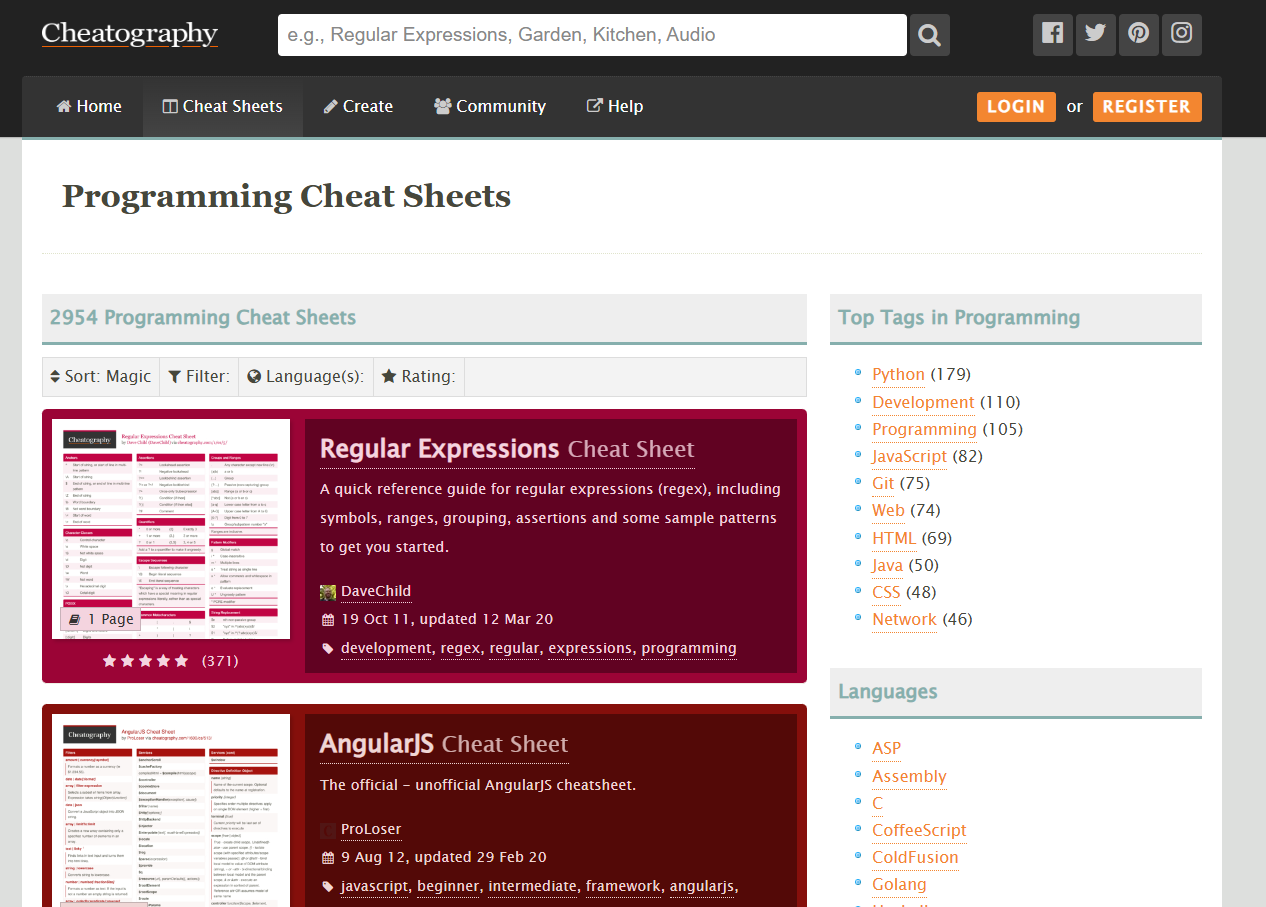Click the development tag on Regular Expressions
Image resolution: width=1266 pixels, height=907 pixels.
386,648
